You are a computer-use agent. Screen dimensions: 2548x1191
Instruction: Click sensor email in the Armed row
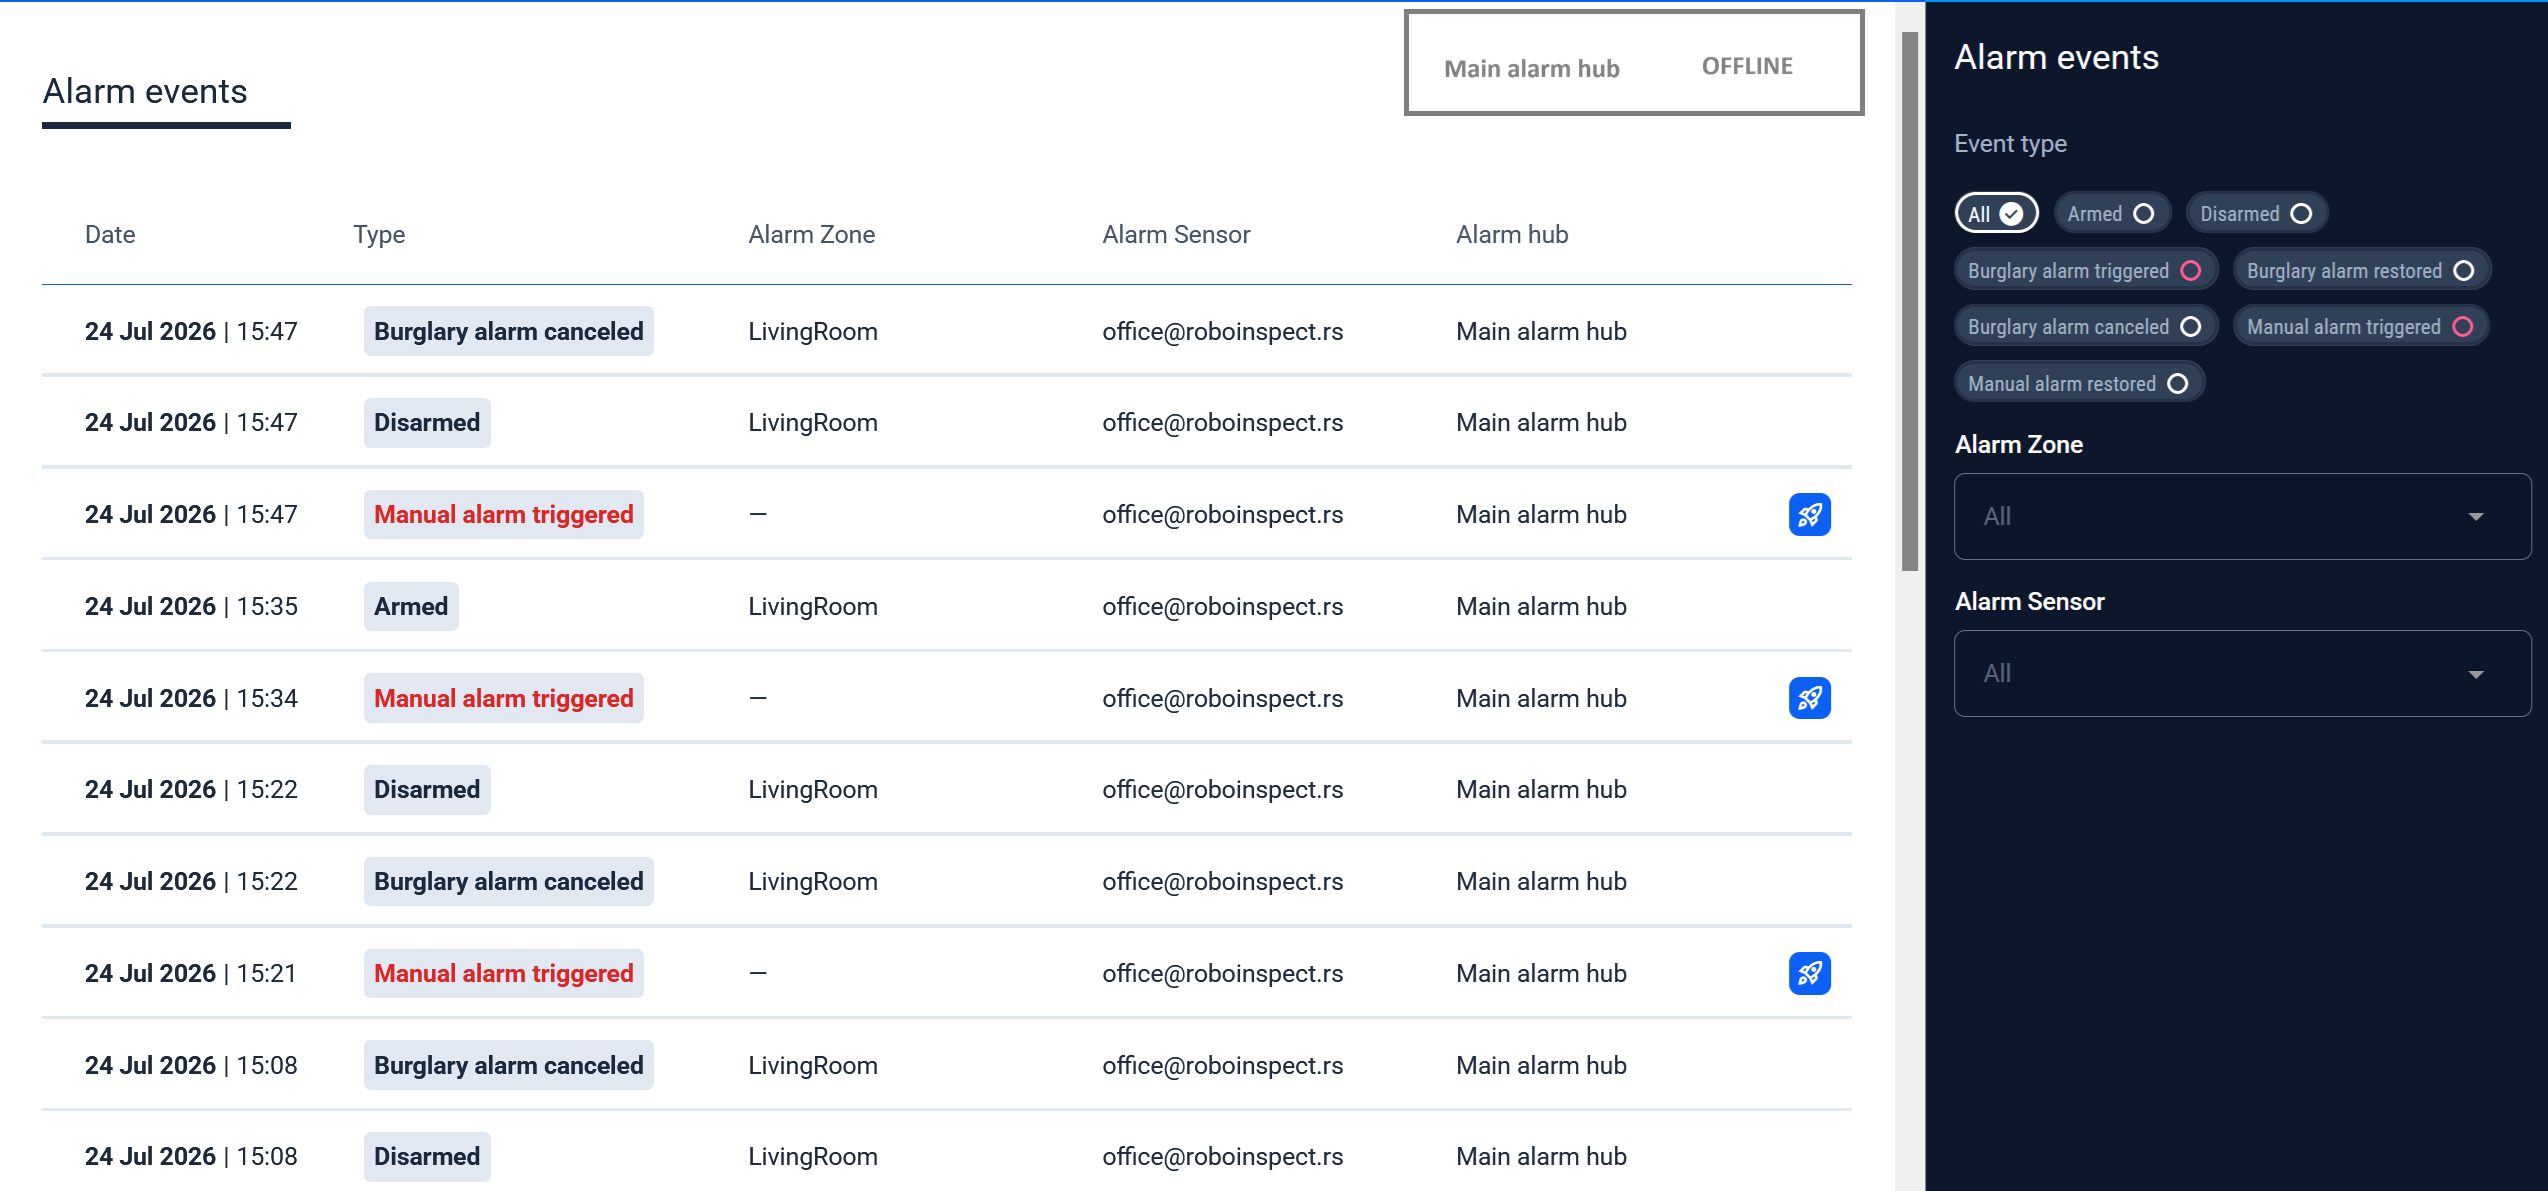(1223, 606)
